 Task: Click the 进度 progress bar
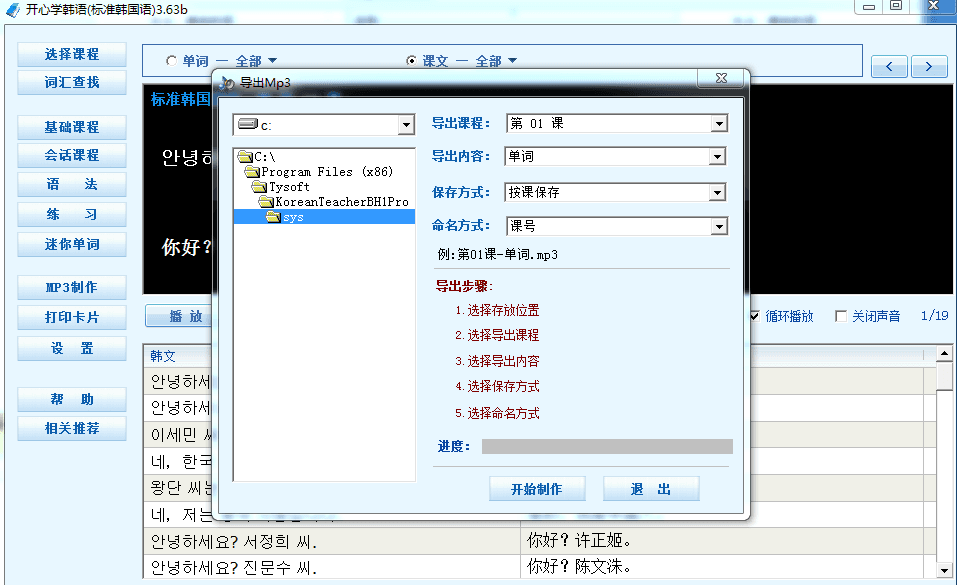[x=607, y=446]
